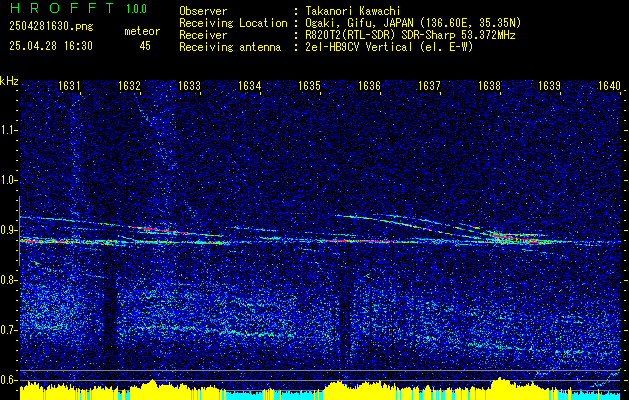Click antenna value 2el-HB9CV Vertical

point(389,47)
